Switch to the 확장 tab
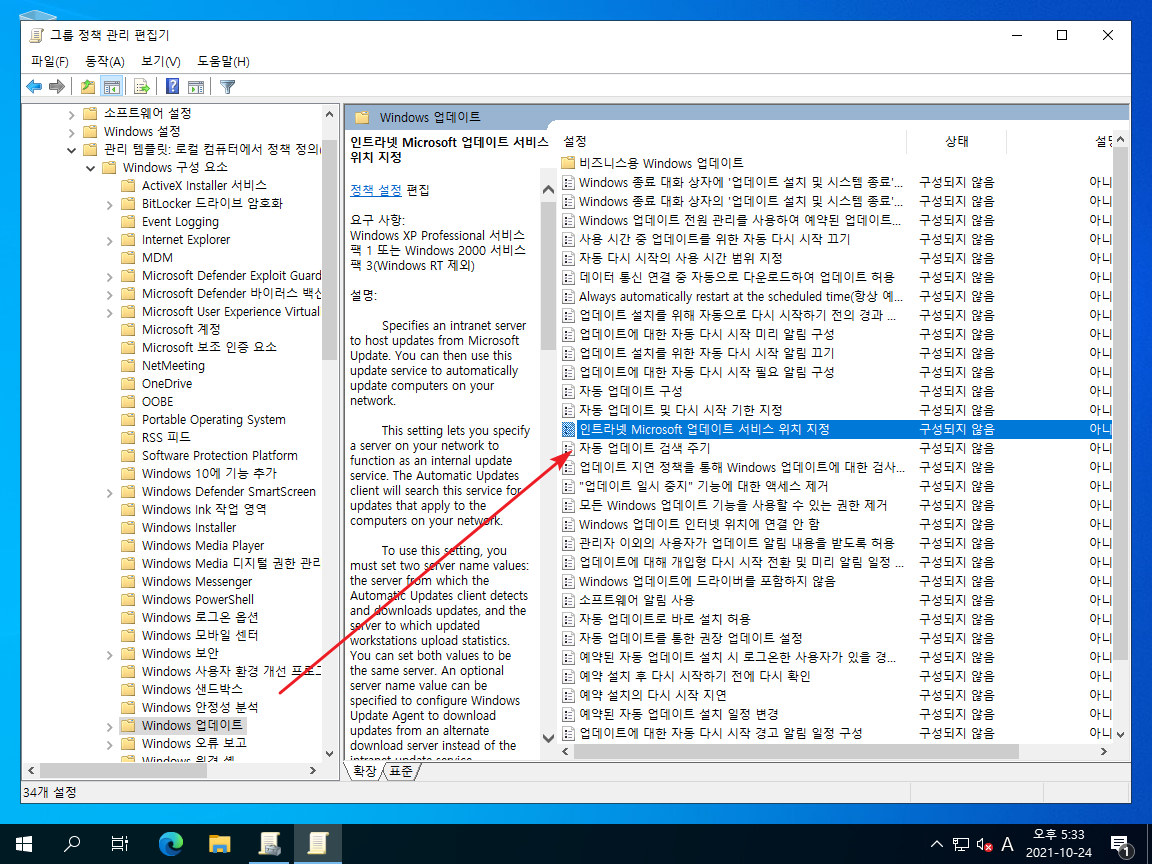Screen dimensions: 1152x864 [364, 771]
